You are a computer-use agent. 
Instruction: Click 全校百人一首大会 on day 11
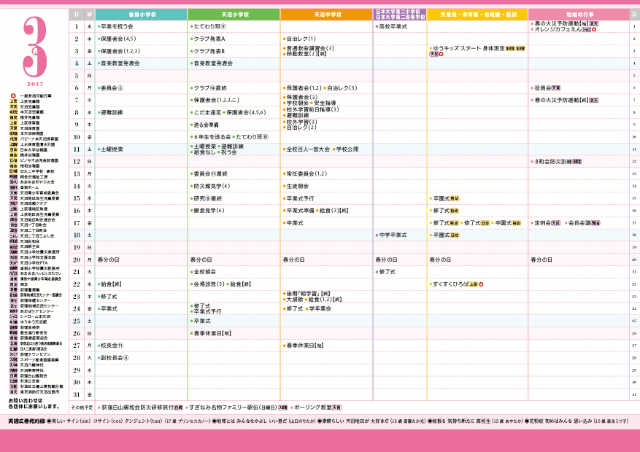(308, 149)
